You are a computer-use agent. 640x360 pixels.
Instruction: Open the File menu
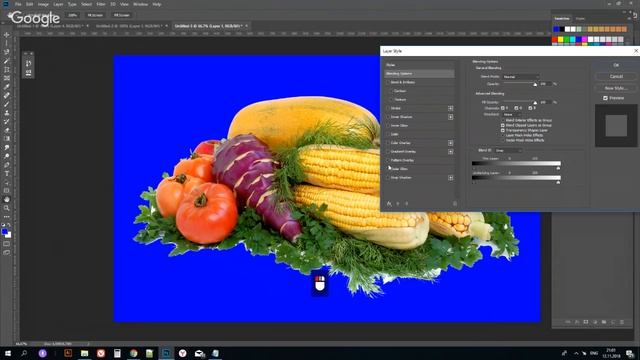(x=18, y=4)
